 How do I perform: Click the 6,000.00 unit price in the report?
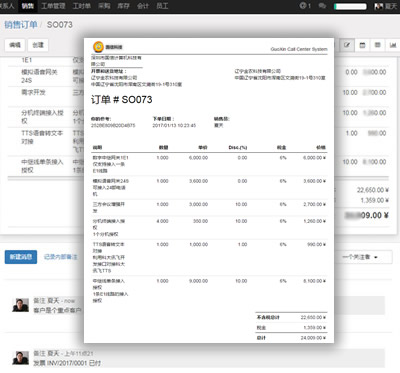point(198,158)
